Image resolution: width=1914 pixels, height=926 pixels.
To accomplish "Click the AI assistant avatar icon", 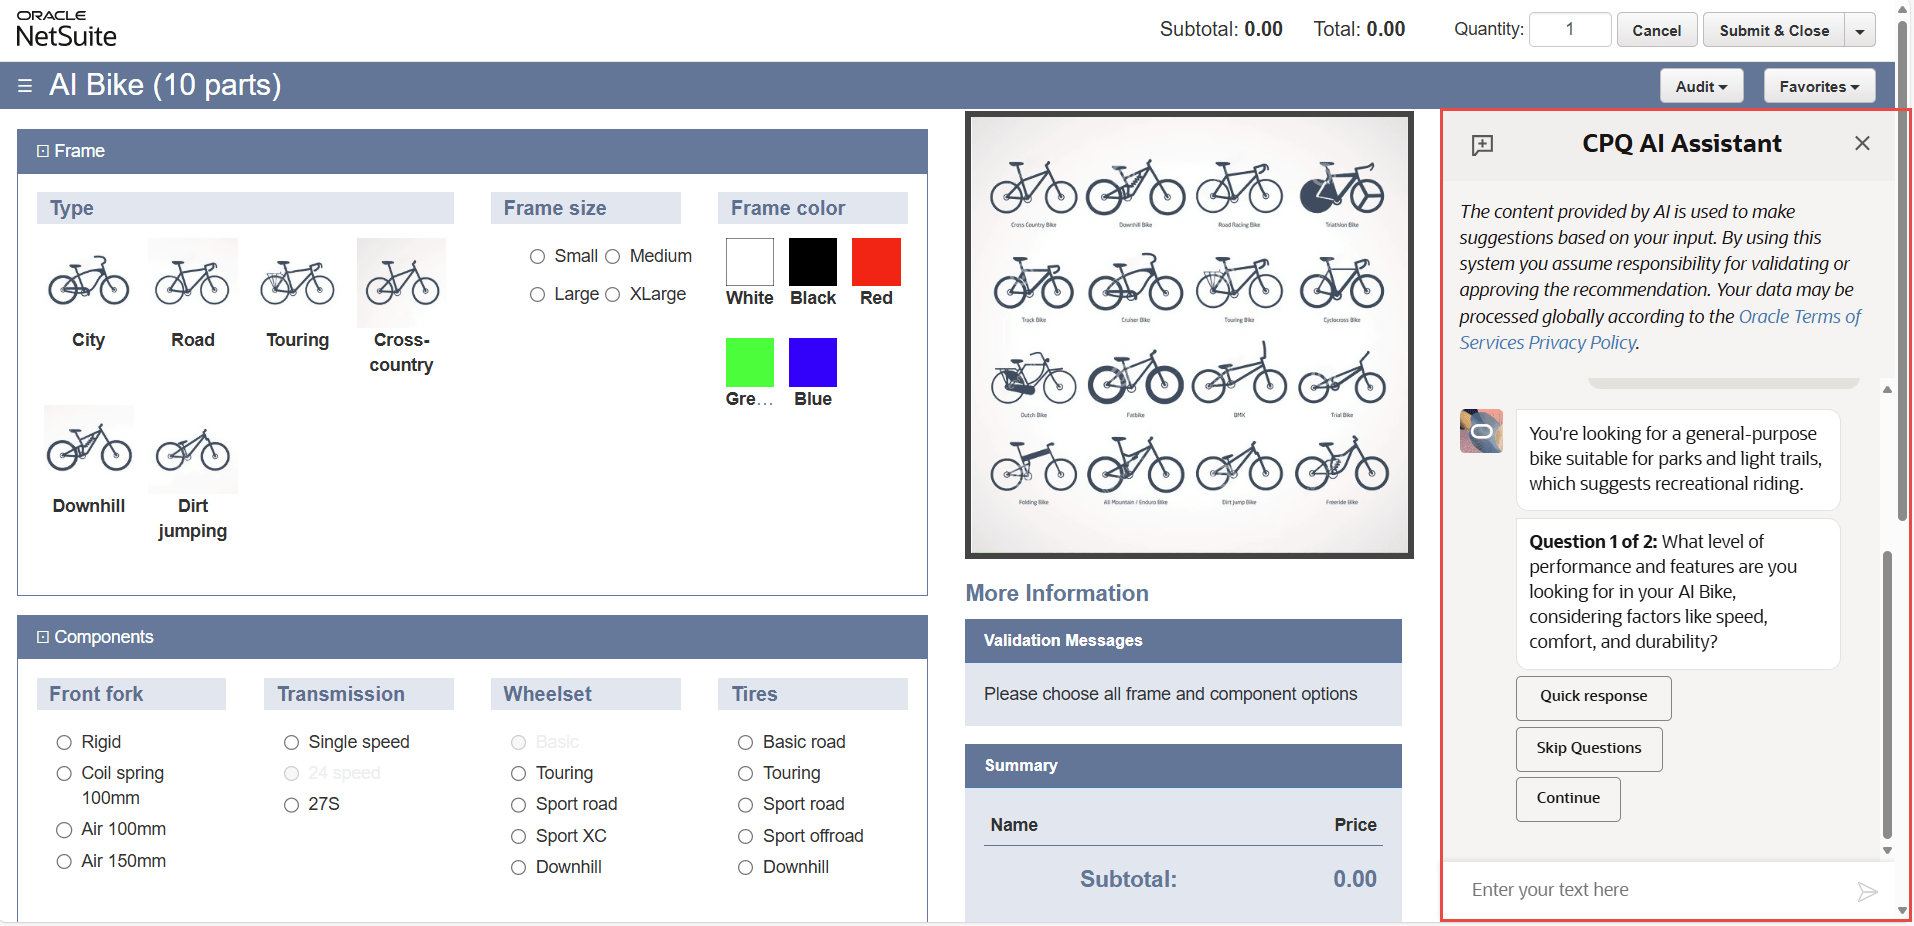I will coord(1481,431).
